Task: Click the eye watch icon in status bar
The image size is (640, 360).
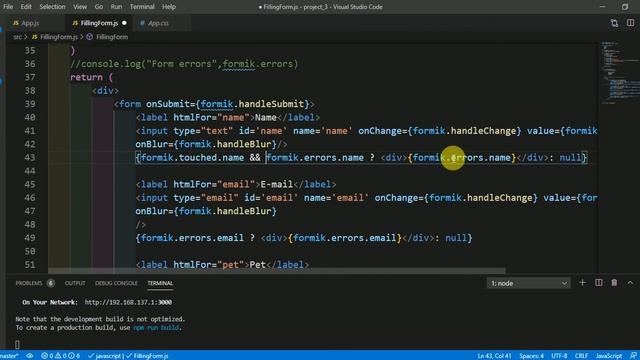Action: tap(30, 356)
